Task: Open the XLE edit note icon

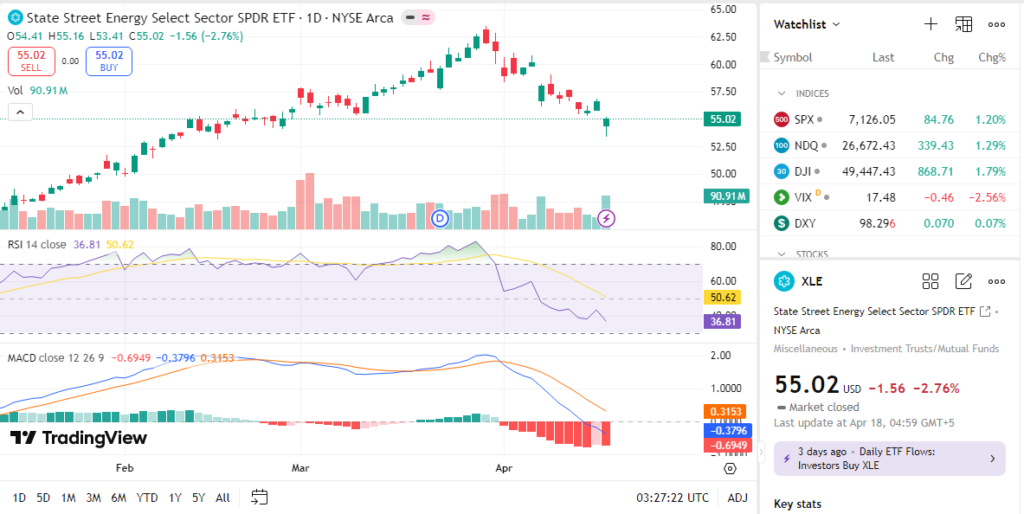Action: 964,281
